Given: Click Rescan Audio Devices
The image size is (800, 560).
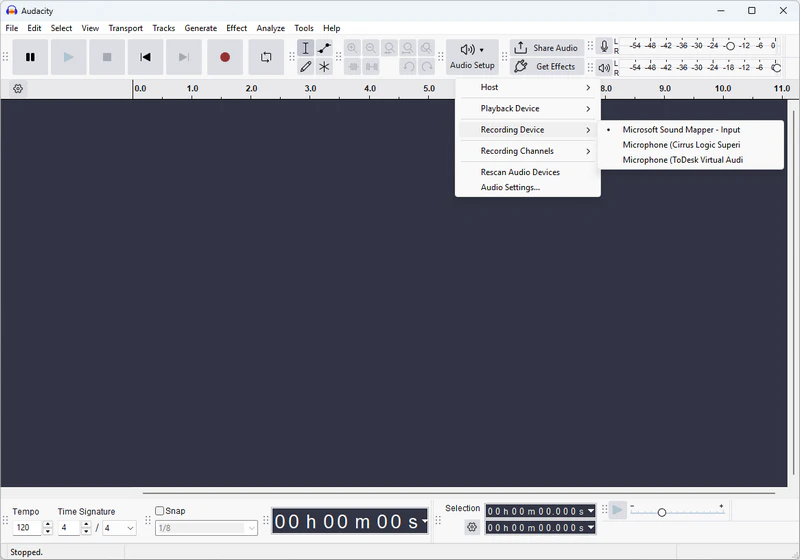Looking at the screenshot, I should 528,172.
